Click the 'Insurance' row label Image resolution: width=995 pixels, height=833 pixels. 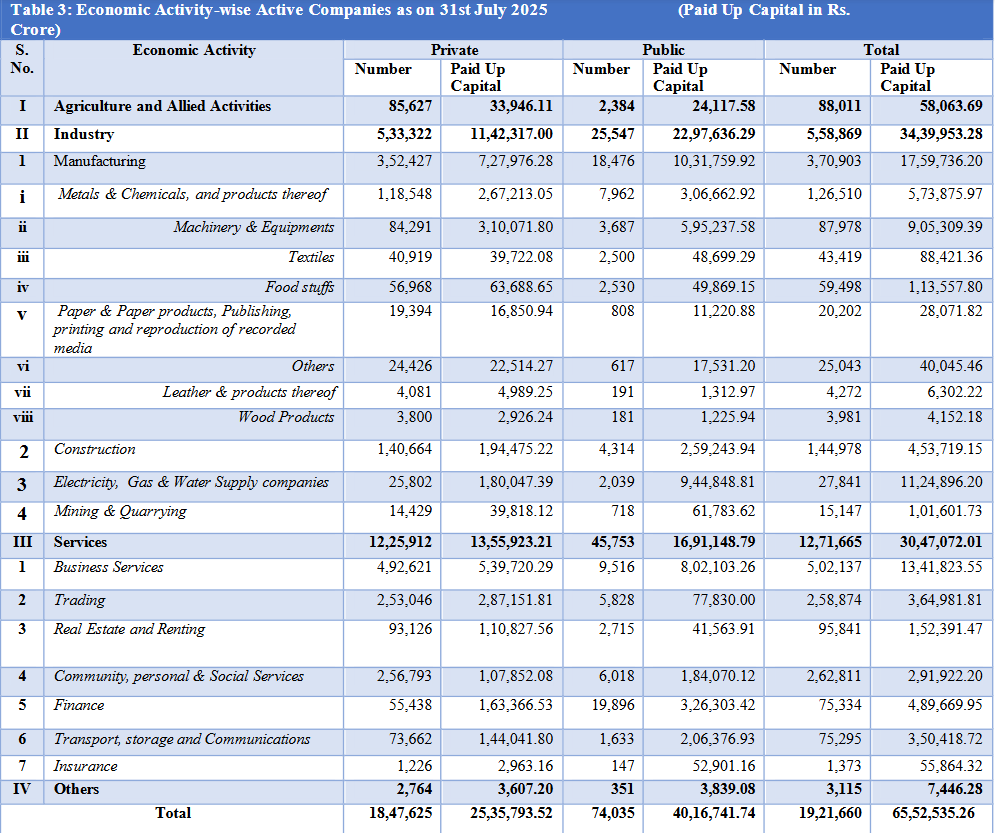pyautogui.click(x=85, y=766)
